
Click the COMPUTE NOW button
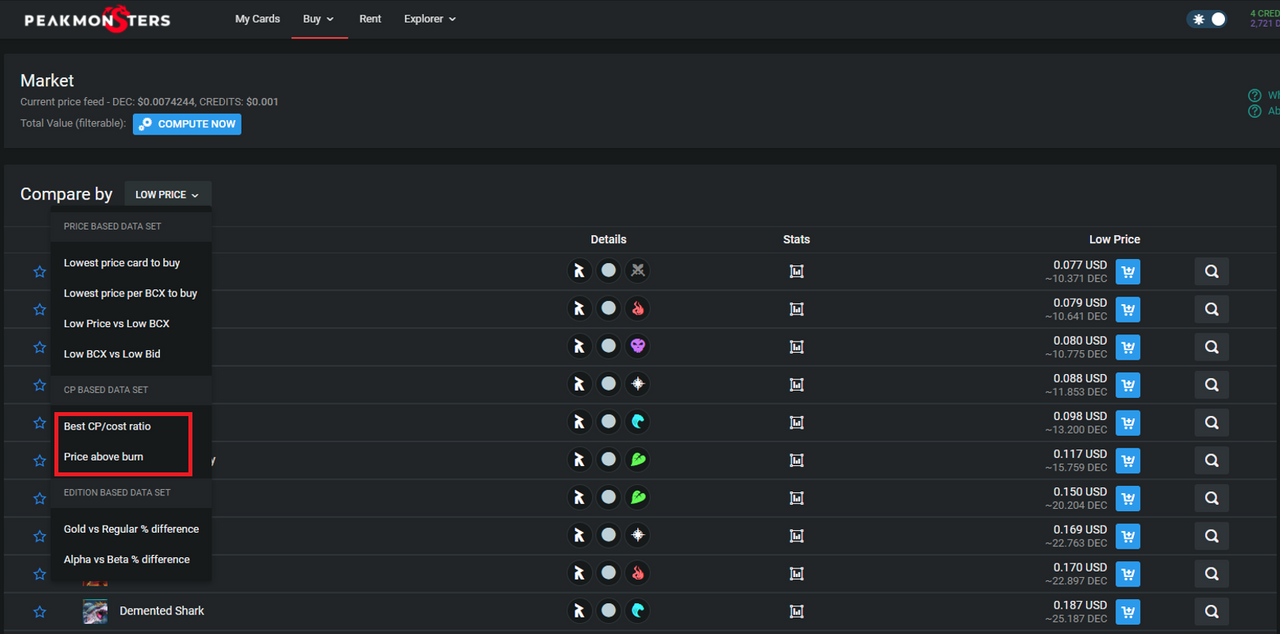click(x=187, y=124)
